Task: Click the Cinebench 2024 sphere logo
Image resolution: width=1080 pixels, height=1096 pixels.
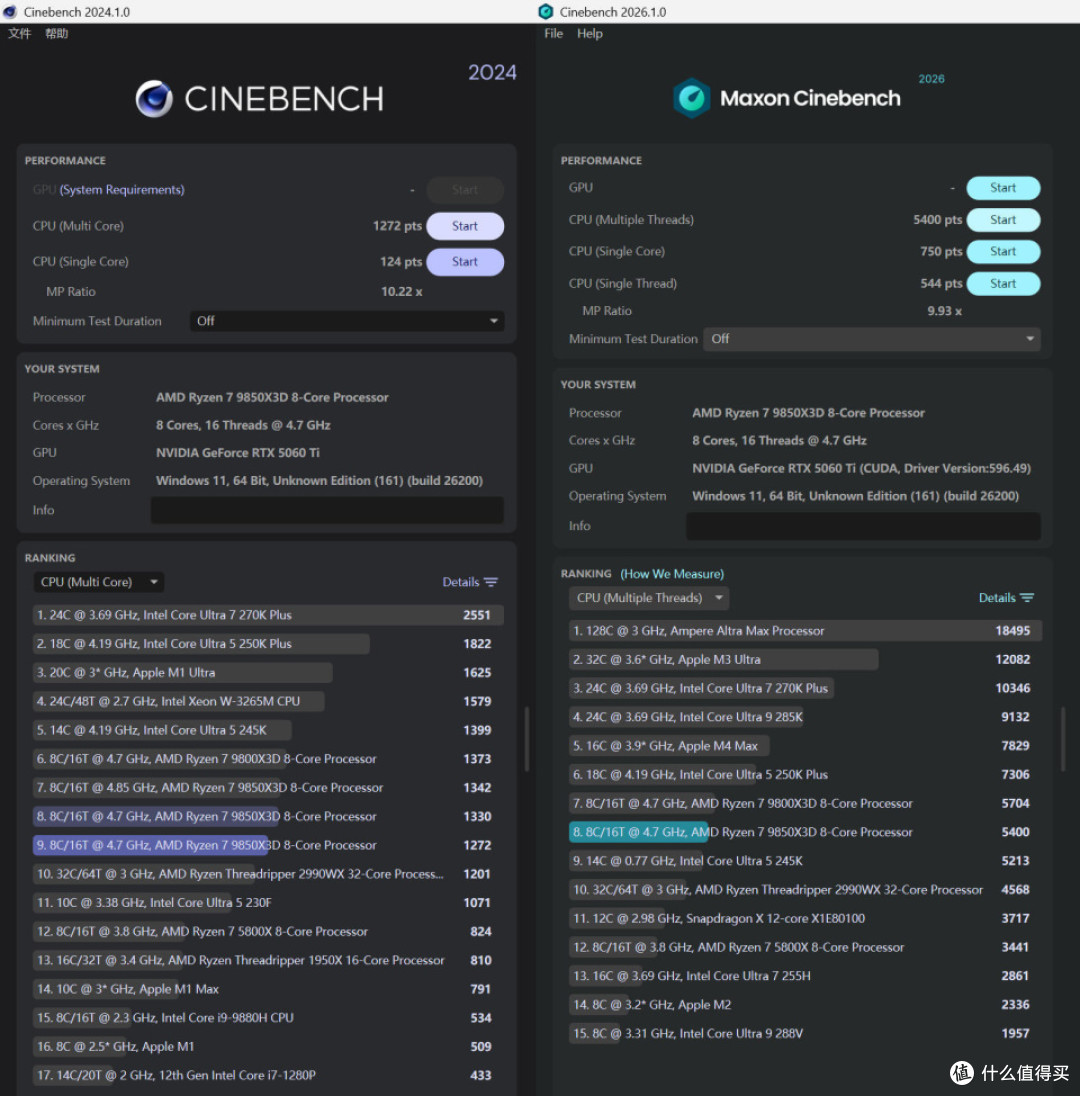Action: click(154, 99)
